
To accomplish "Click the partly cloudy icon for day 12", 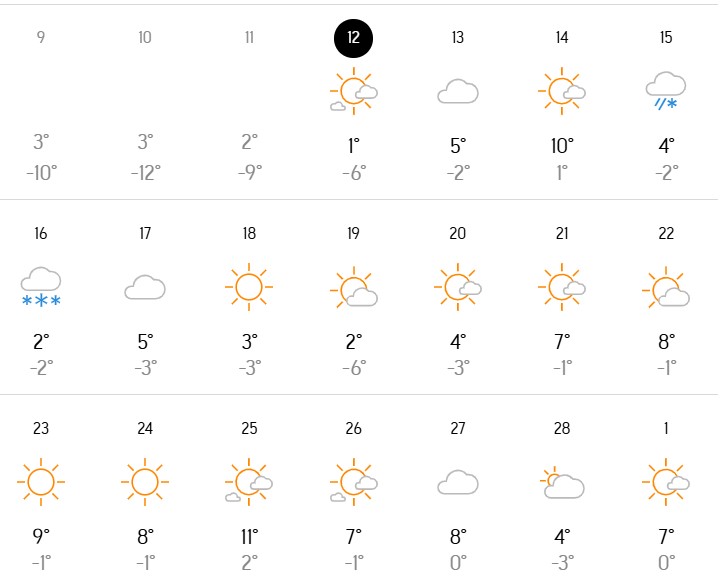I will tap(353, 92).
